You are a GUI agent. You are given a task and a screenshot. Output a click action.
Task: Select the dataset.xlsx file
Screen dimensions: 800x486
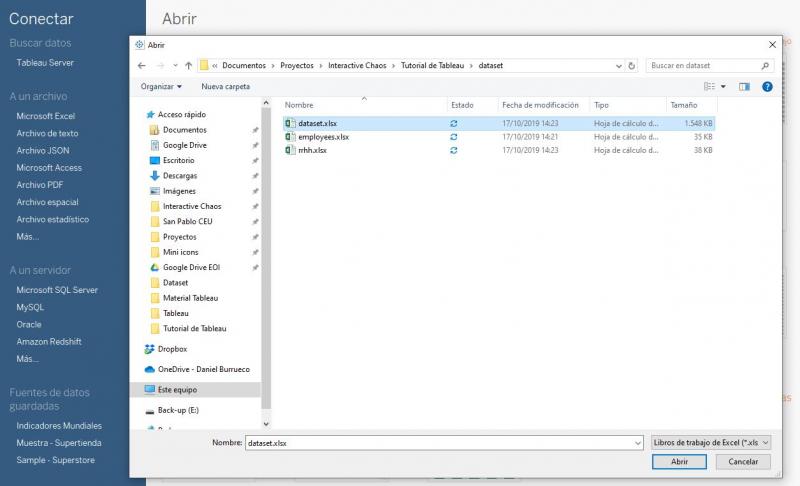(x=499, y=123)
